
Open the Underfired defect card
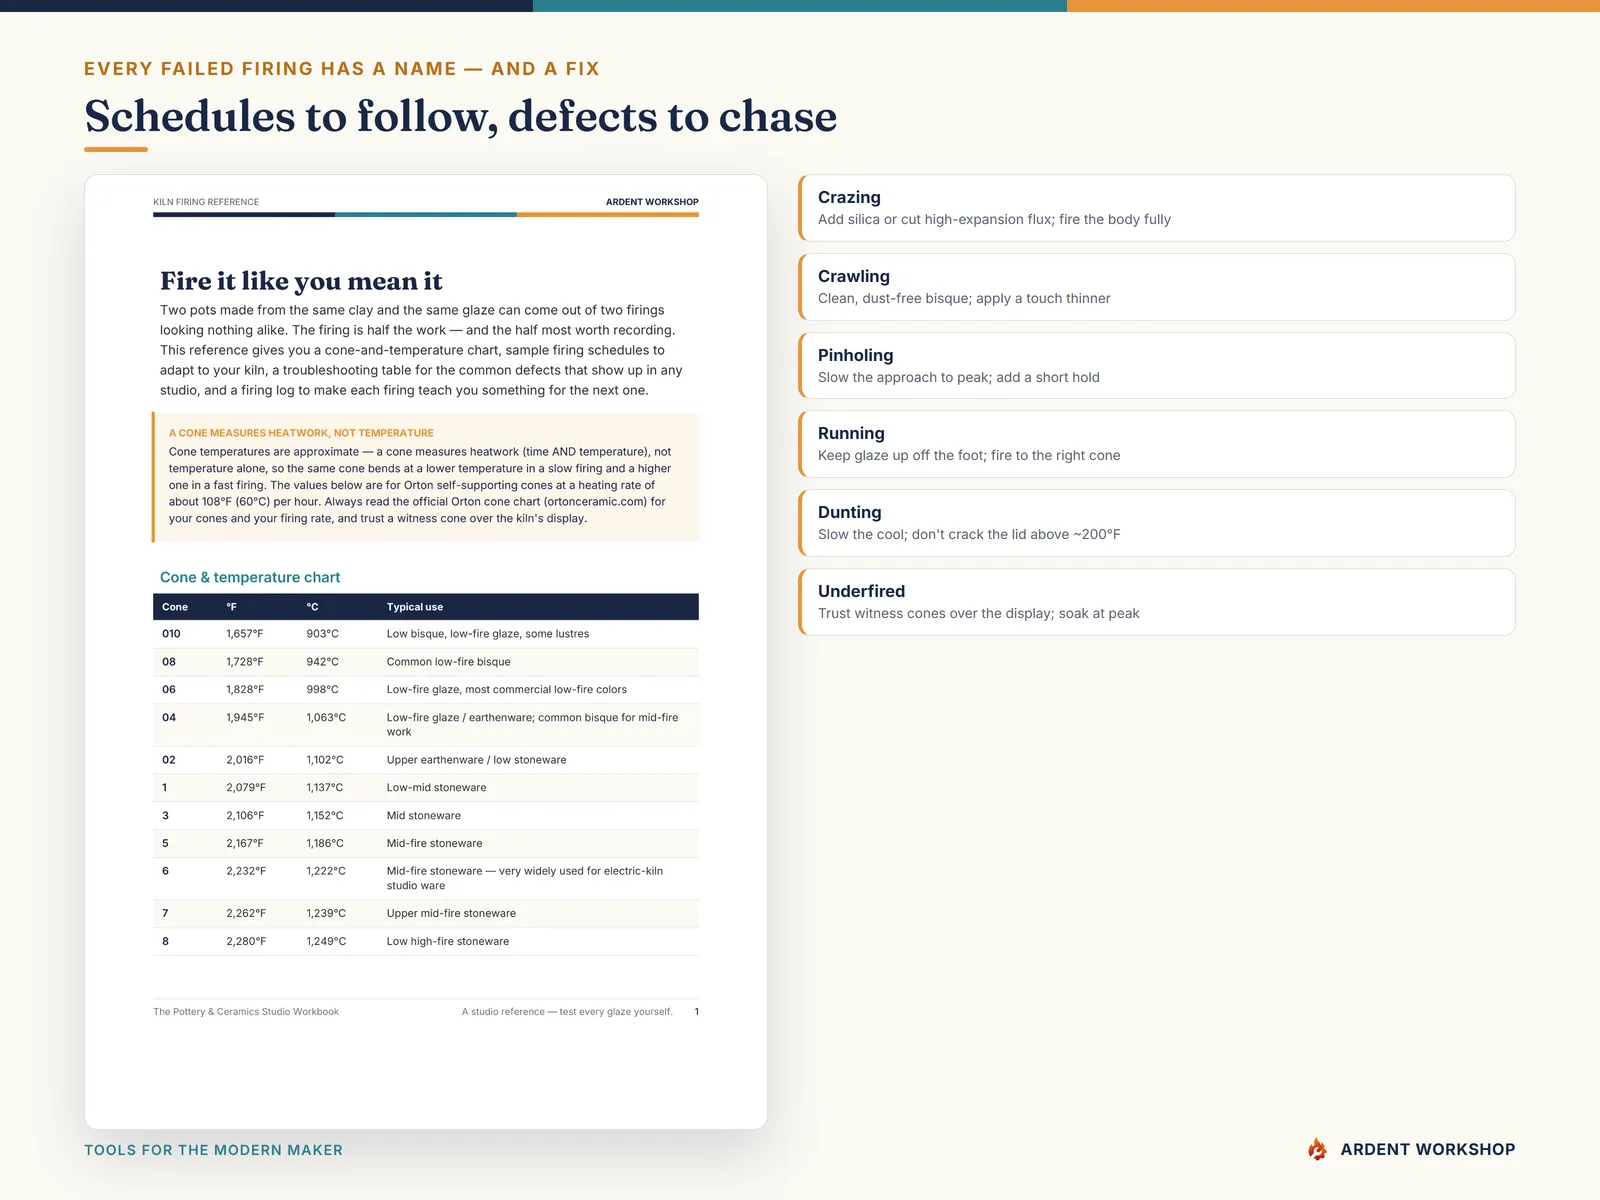(1157, 602)
